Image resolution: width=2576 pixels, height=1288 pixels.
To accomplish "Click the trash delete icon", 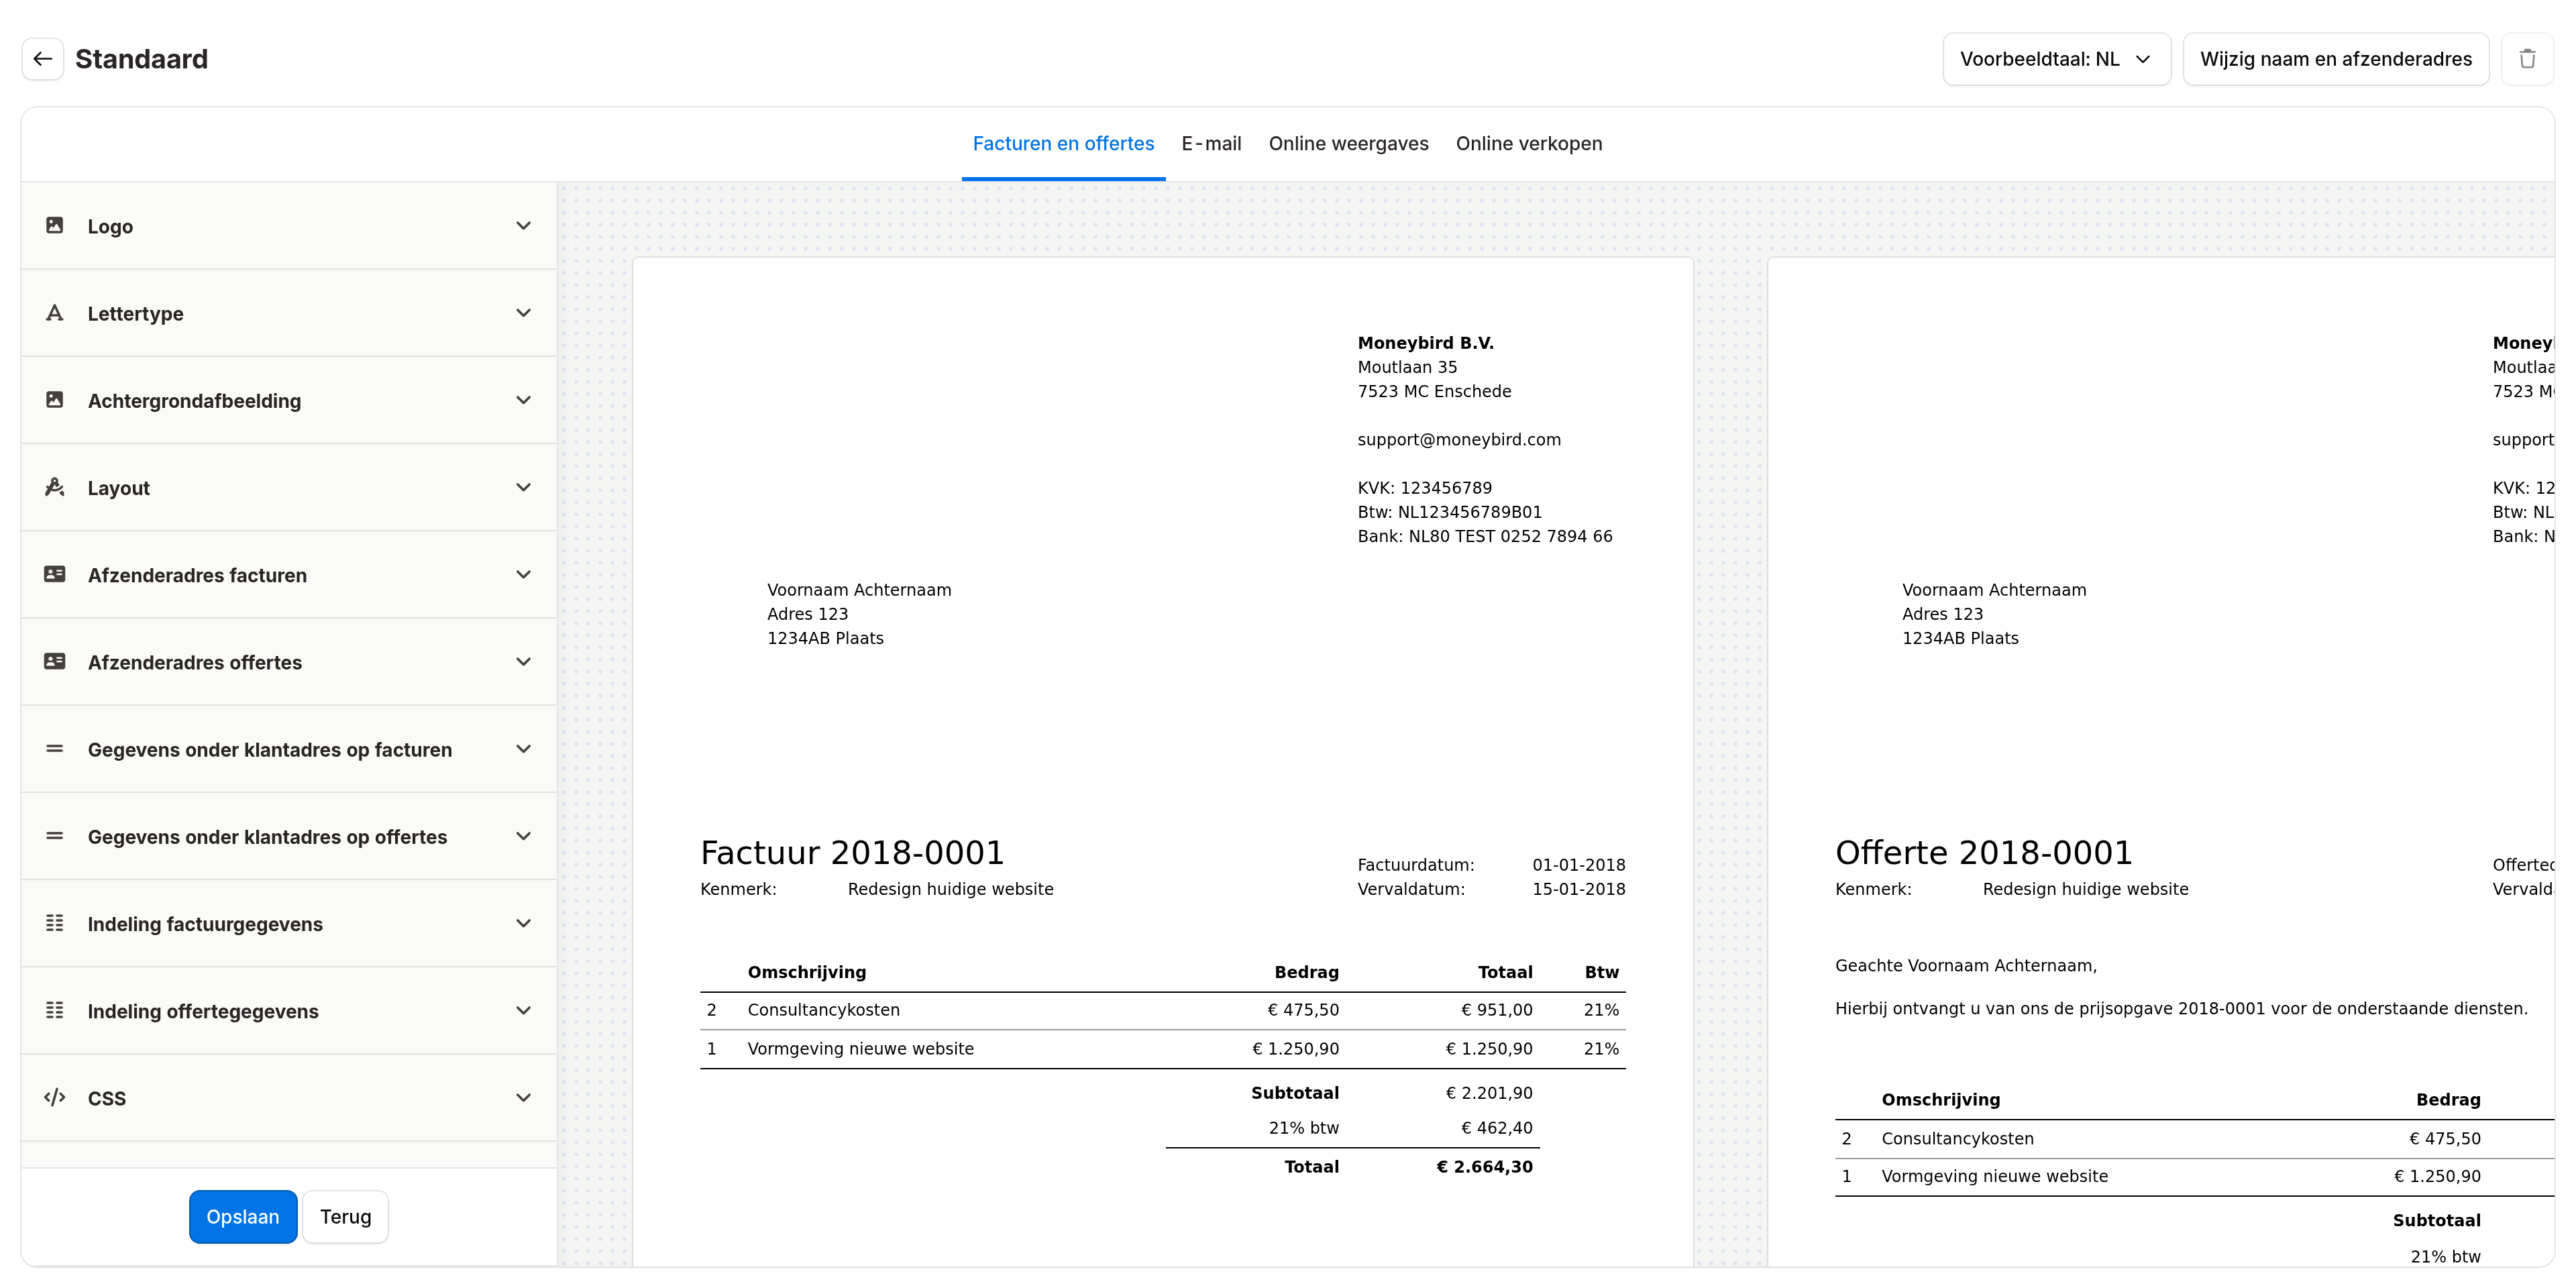I will pos(2527,59).
